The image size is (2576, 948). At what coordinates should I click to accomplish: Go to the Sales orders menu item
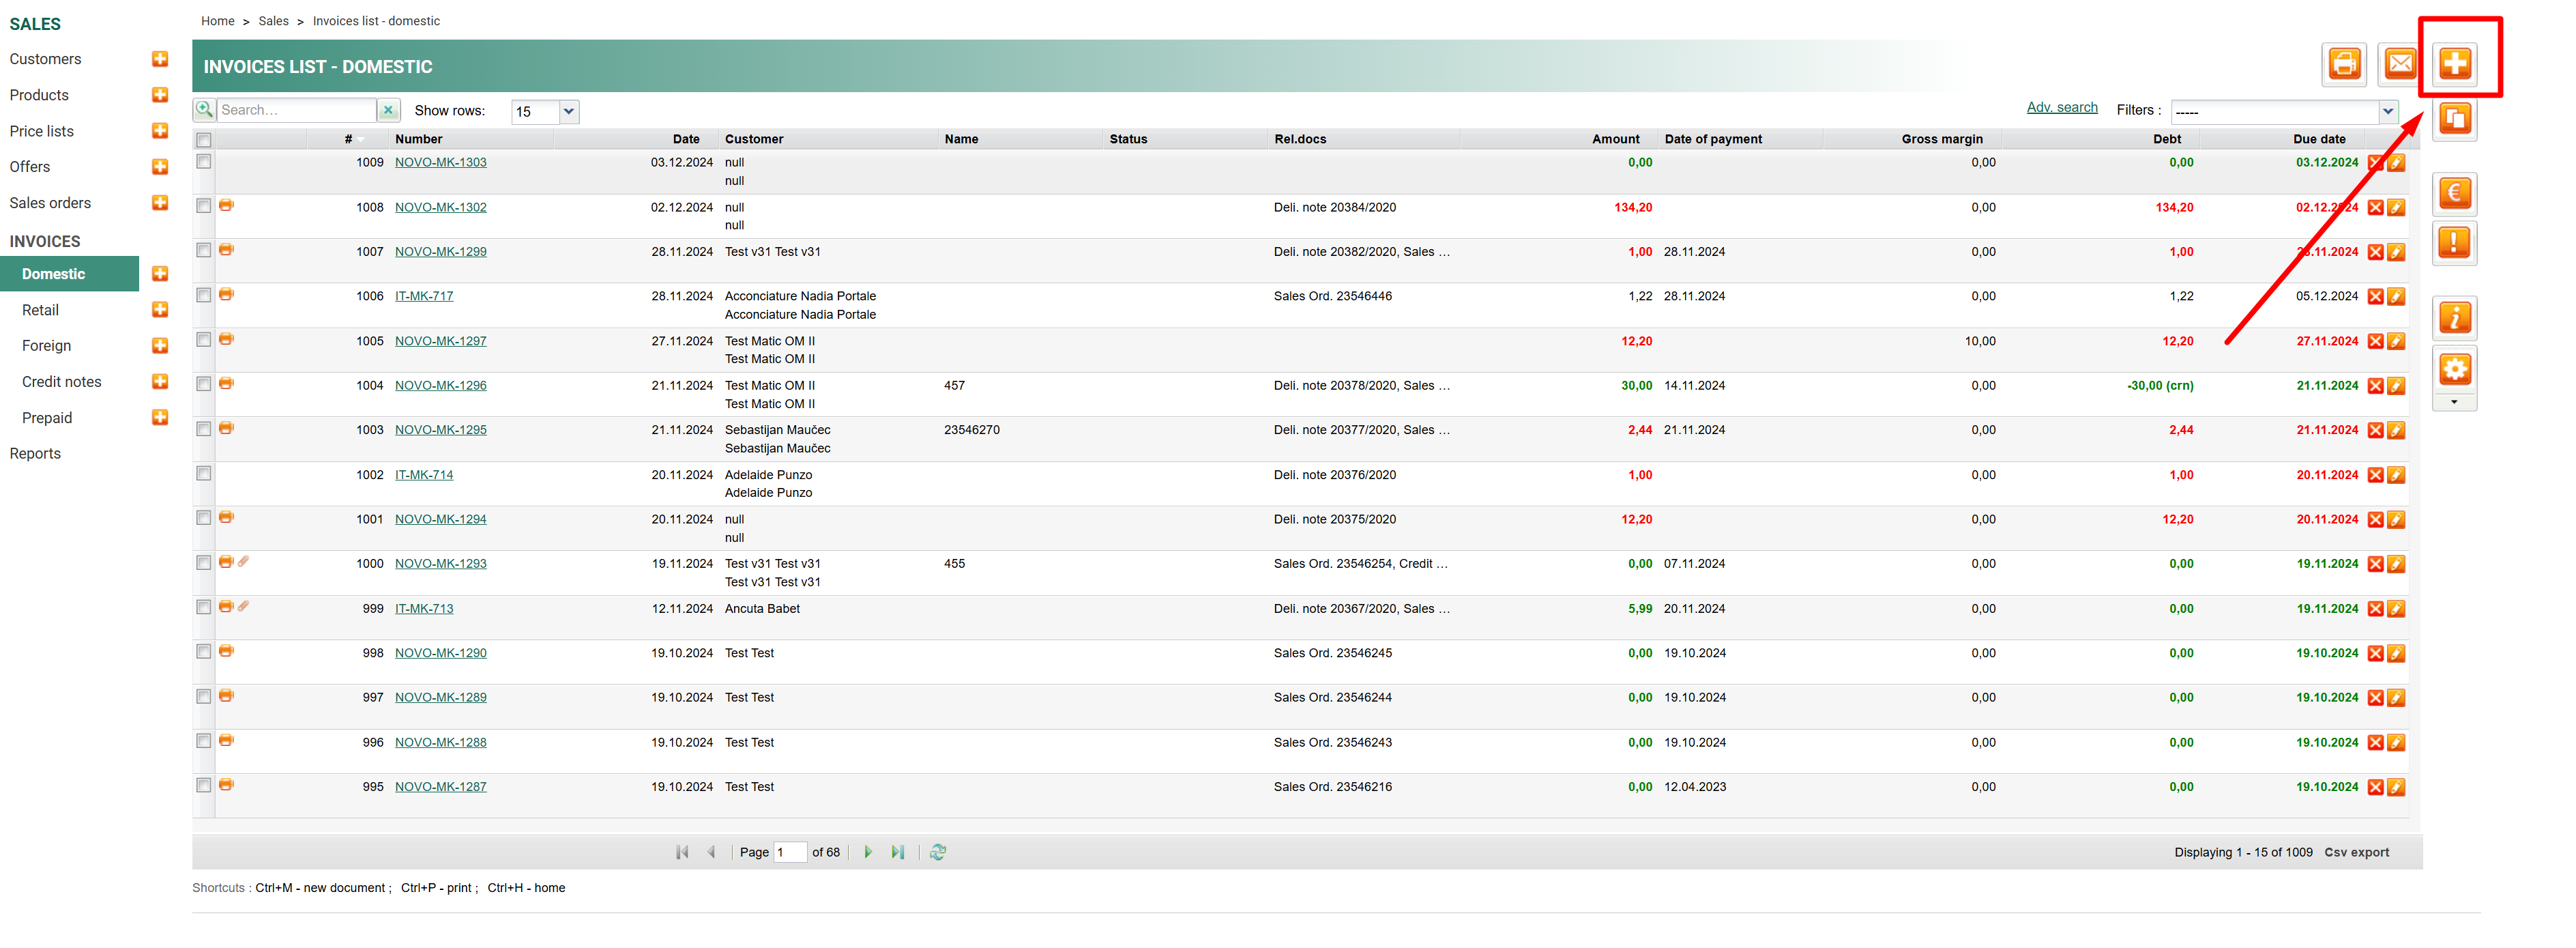tap(50, 203)
